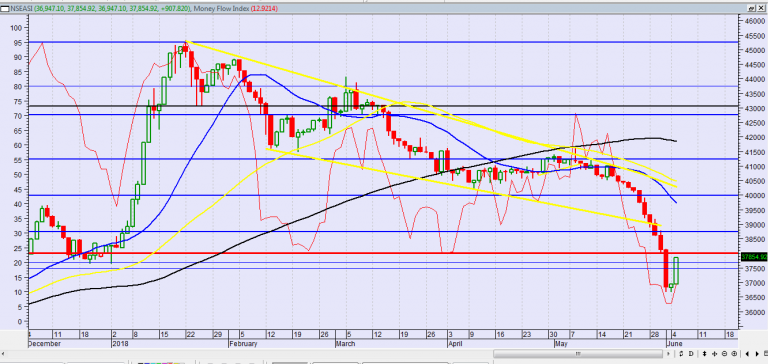
Task: Click the horizontal time scrollbar thumb
Action: click(x=578, y=354)
